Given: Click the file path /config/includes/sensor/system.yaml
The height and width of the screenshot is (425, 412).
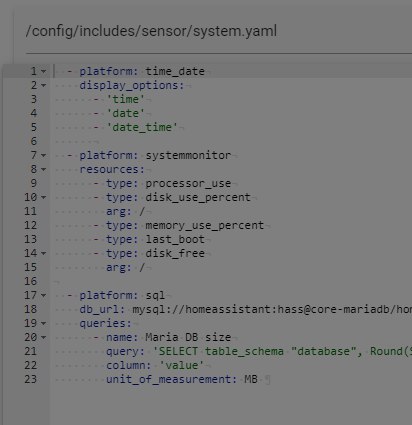Looking at the screenshot, I should pyautogui.click(x=151, y=31).
